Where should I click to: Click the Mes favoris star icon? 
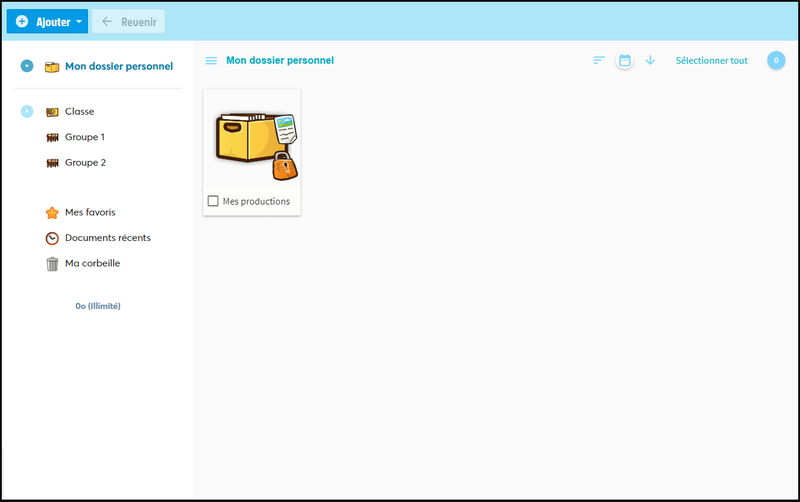[52, 213]
